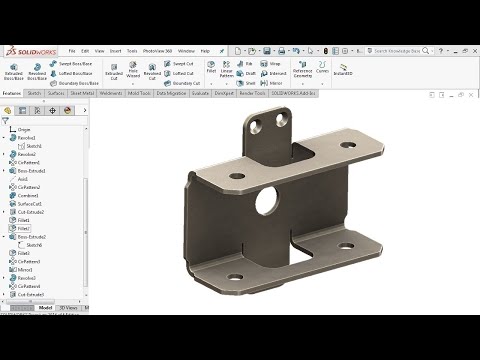
Task: Open Linear Pattern dropdown arrow
Action: click(x=227, y=84)
